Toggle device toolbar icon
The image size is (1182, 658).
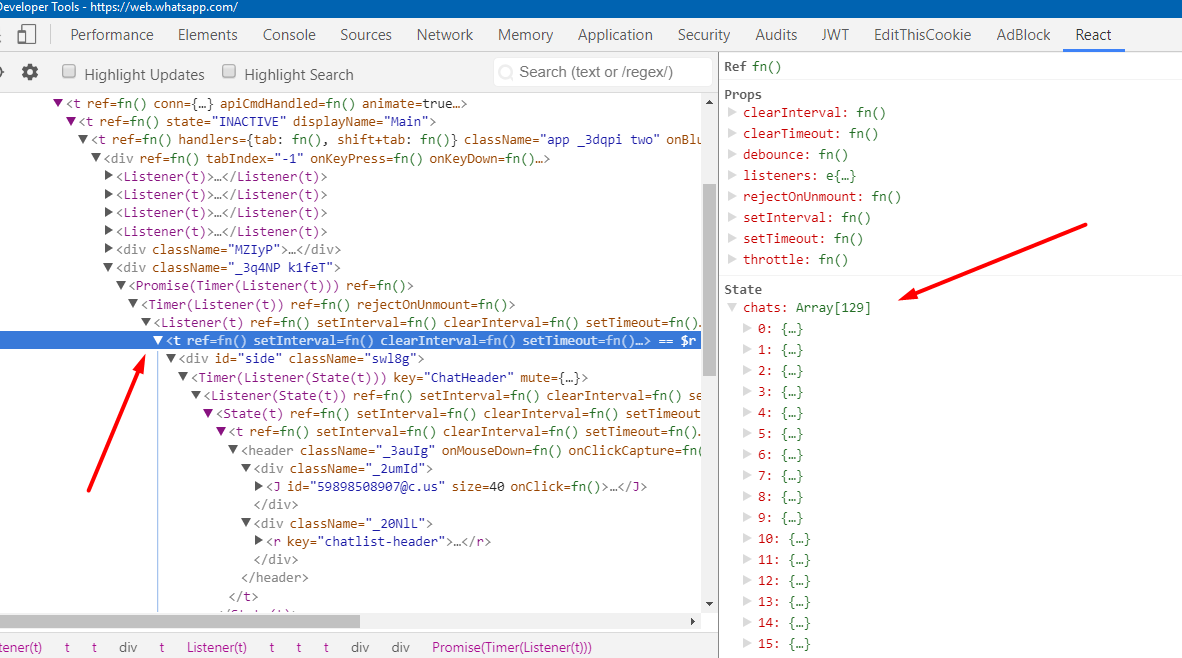(27, 35)
